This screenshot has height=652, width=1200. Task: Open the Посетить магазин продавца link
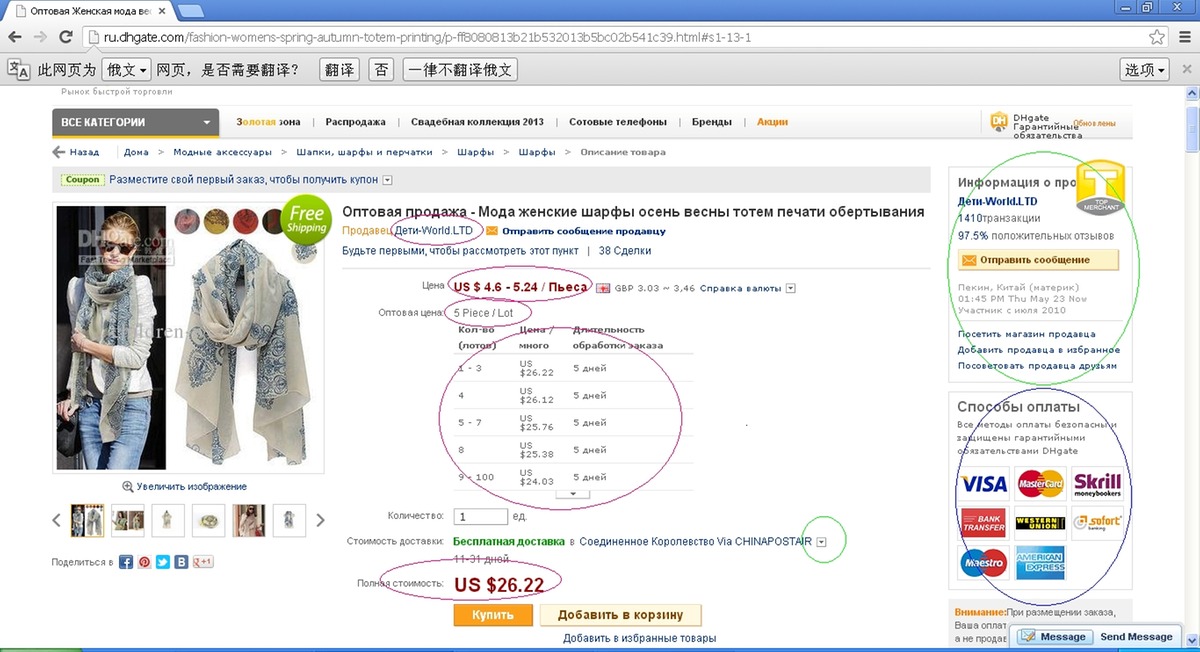click(1026, 334)
